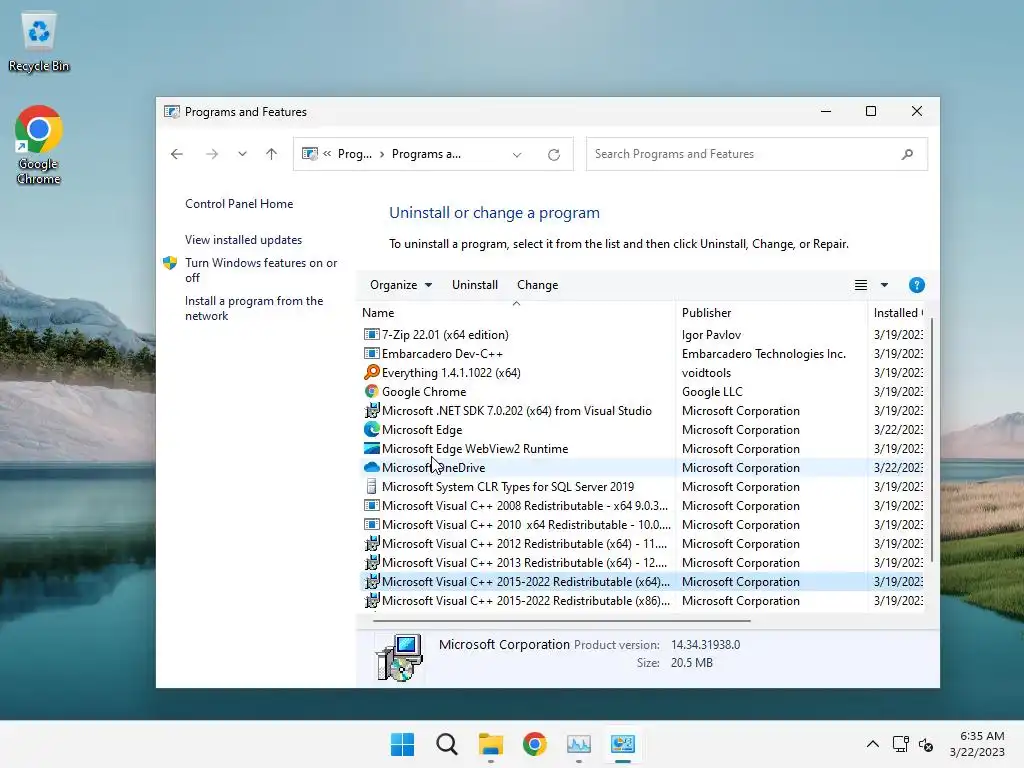Click the Edge WebView2 Runtime icon

pyautogui.click(x=372, y=449)
